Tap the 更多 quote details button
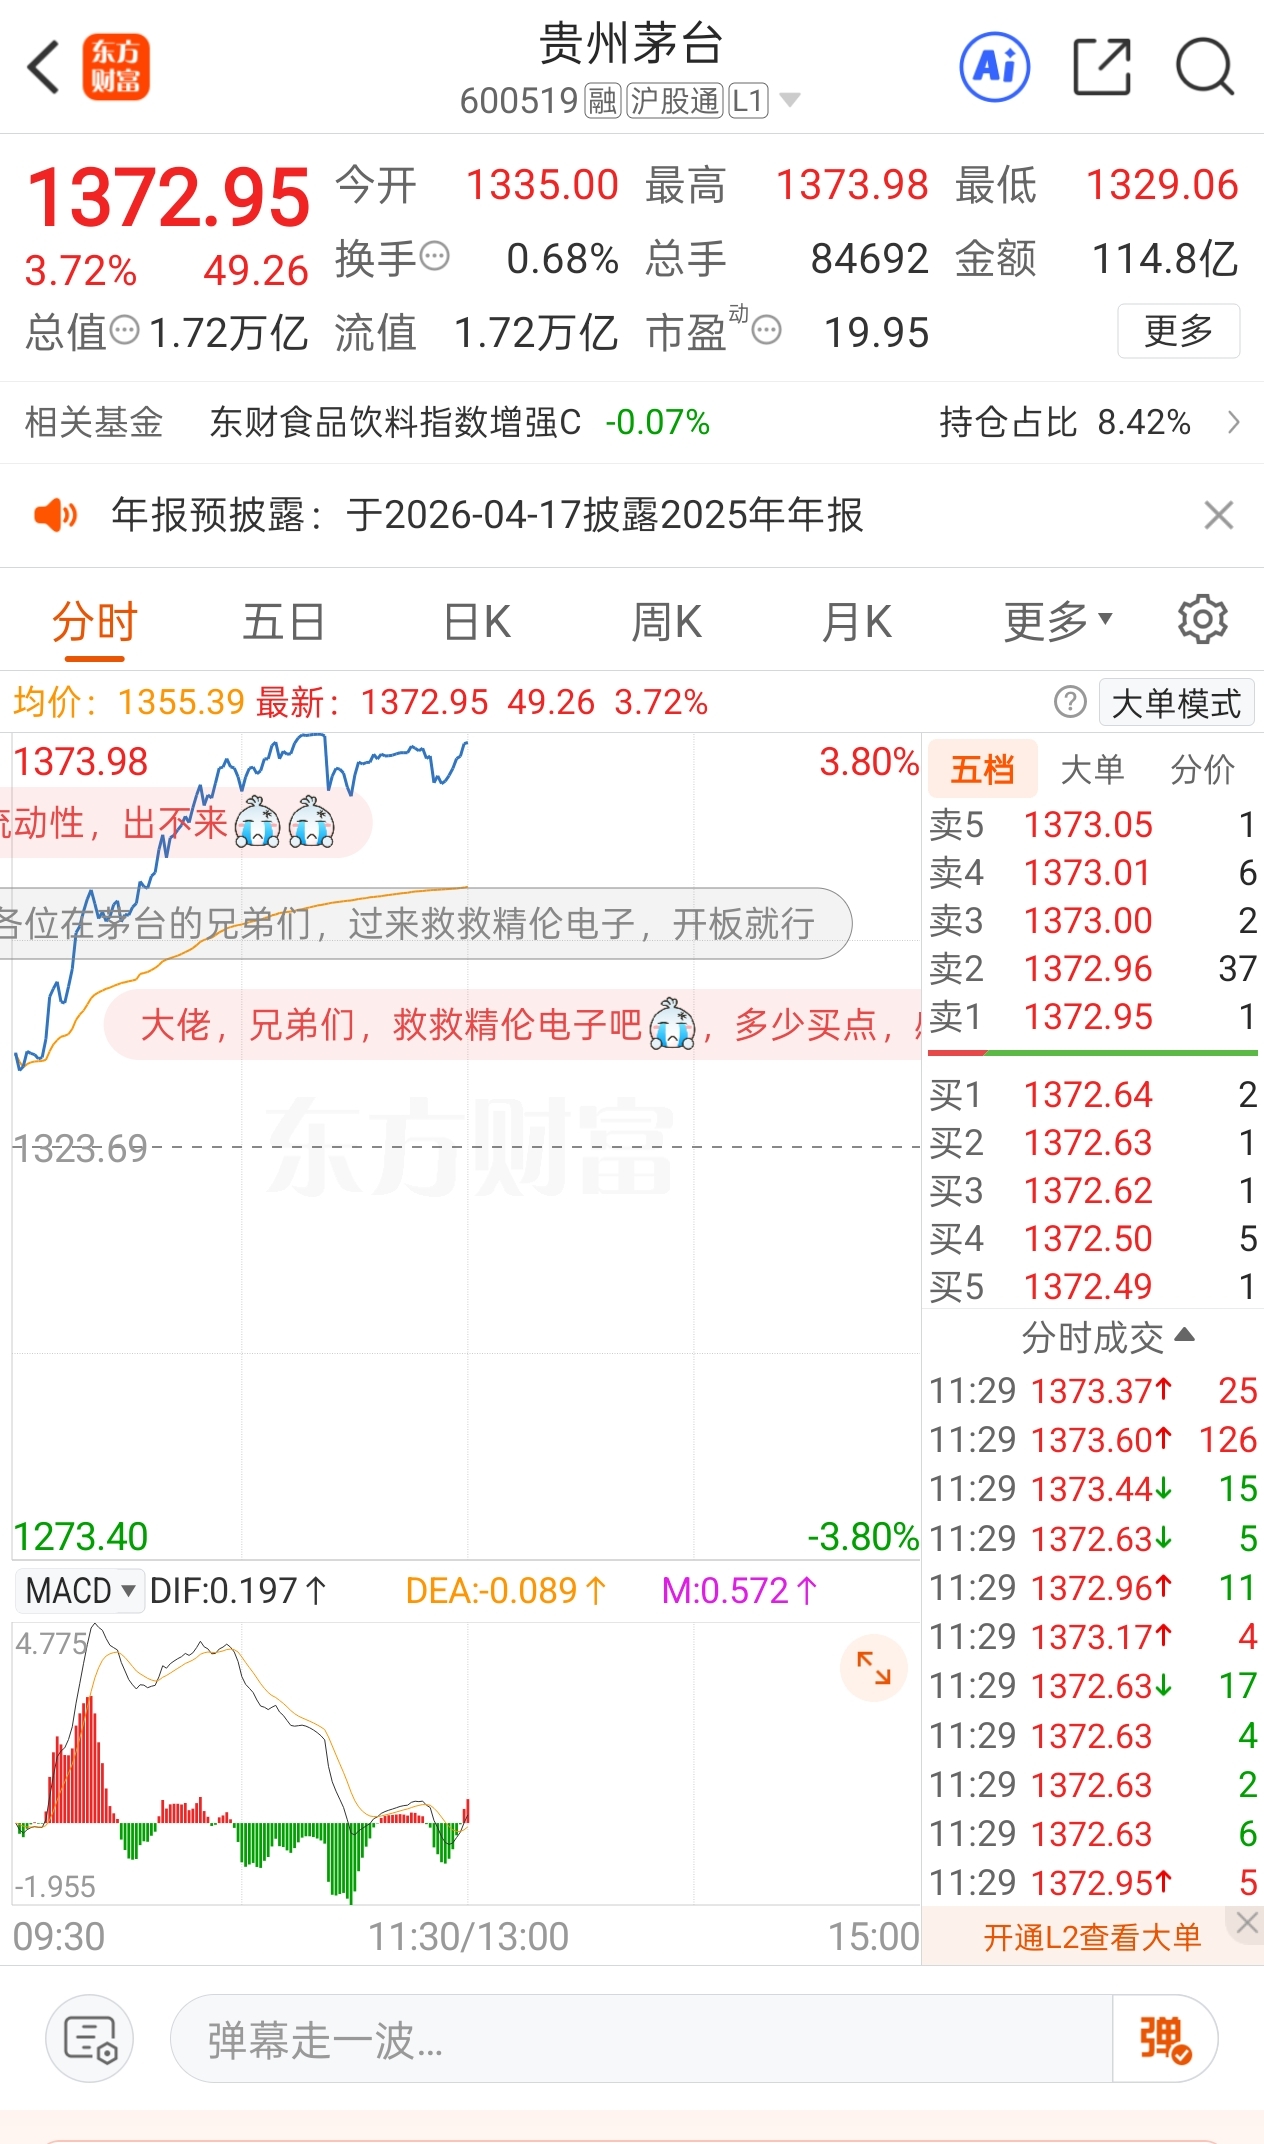This screenshot has width=1264, height=2144. (x=1178, y=330)
